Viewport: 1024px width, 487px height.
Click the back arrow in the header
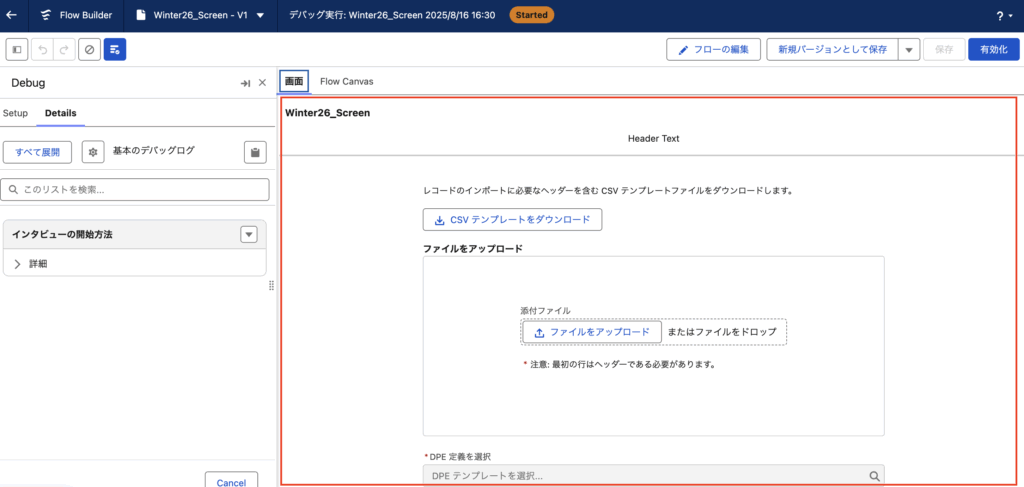pos(11,15)
